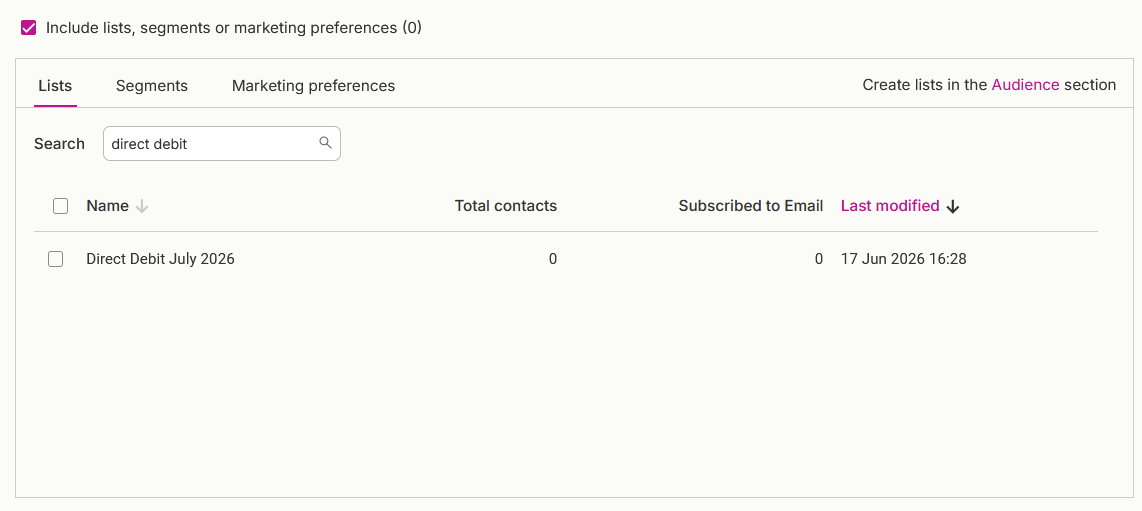Check the Direct Debit July 2026 row checkbox
This screenshot has height=511, width=1142.
point(55,258)
